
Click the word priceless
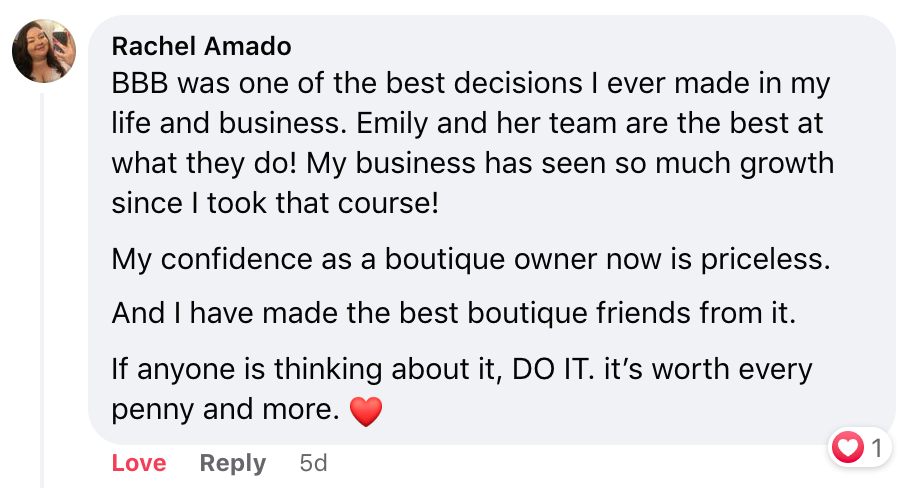pos(765,259)
